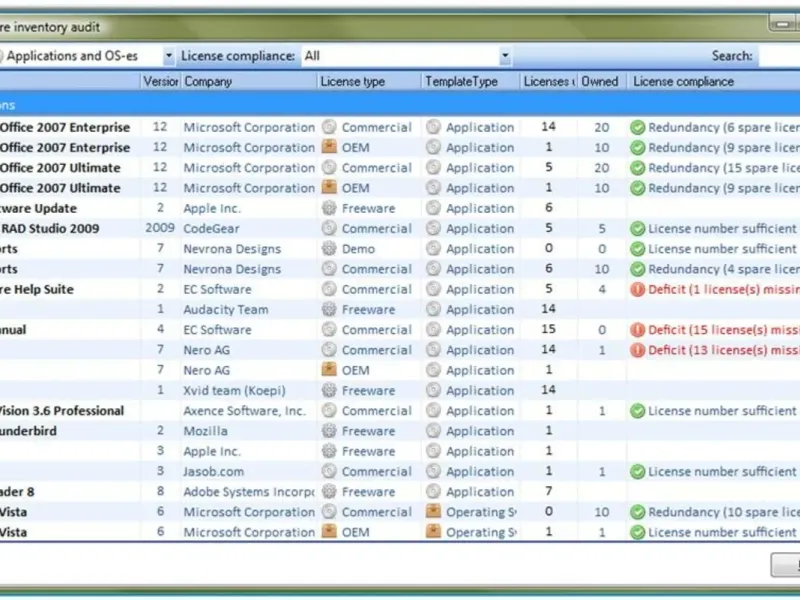Click green check icon beside Redundancy (10 spare
Image resolution: width=800 pixels, height=600 pixels.
[637, 512]
